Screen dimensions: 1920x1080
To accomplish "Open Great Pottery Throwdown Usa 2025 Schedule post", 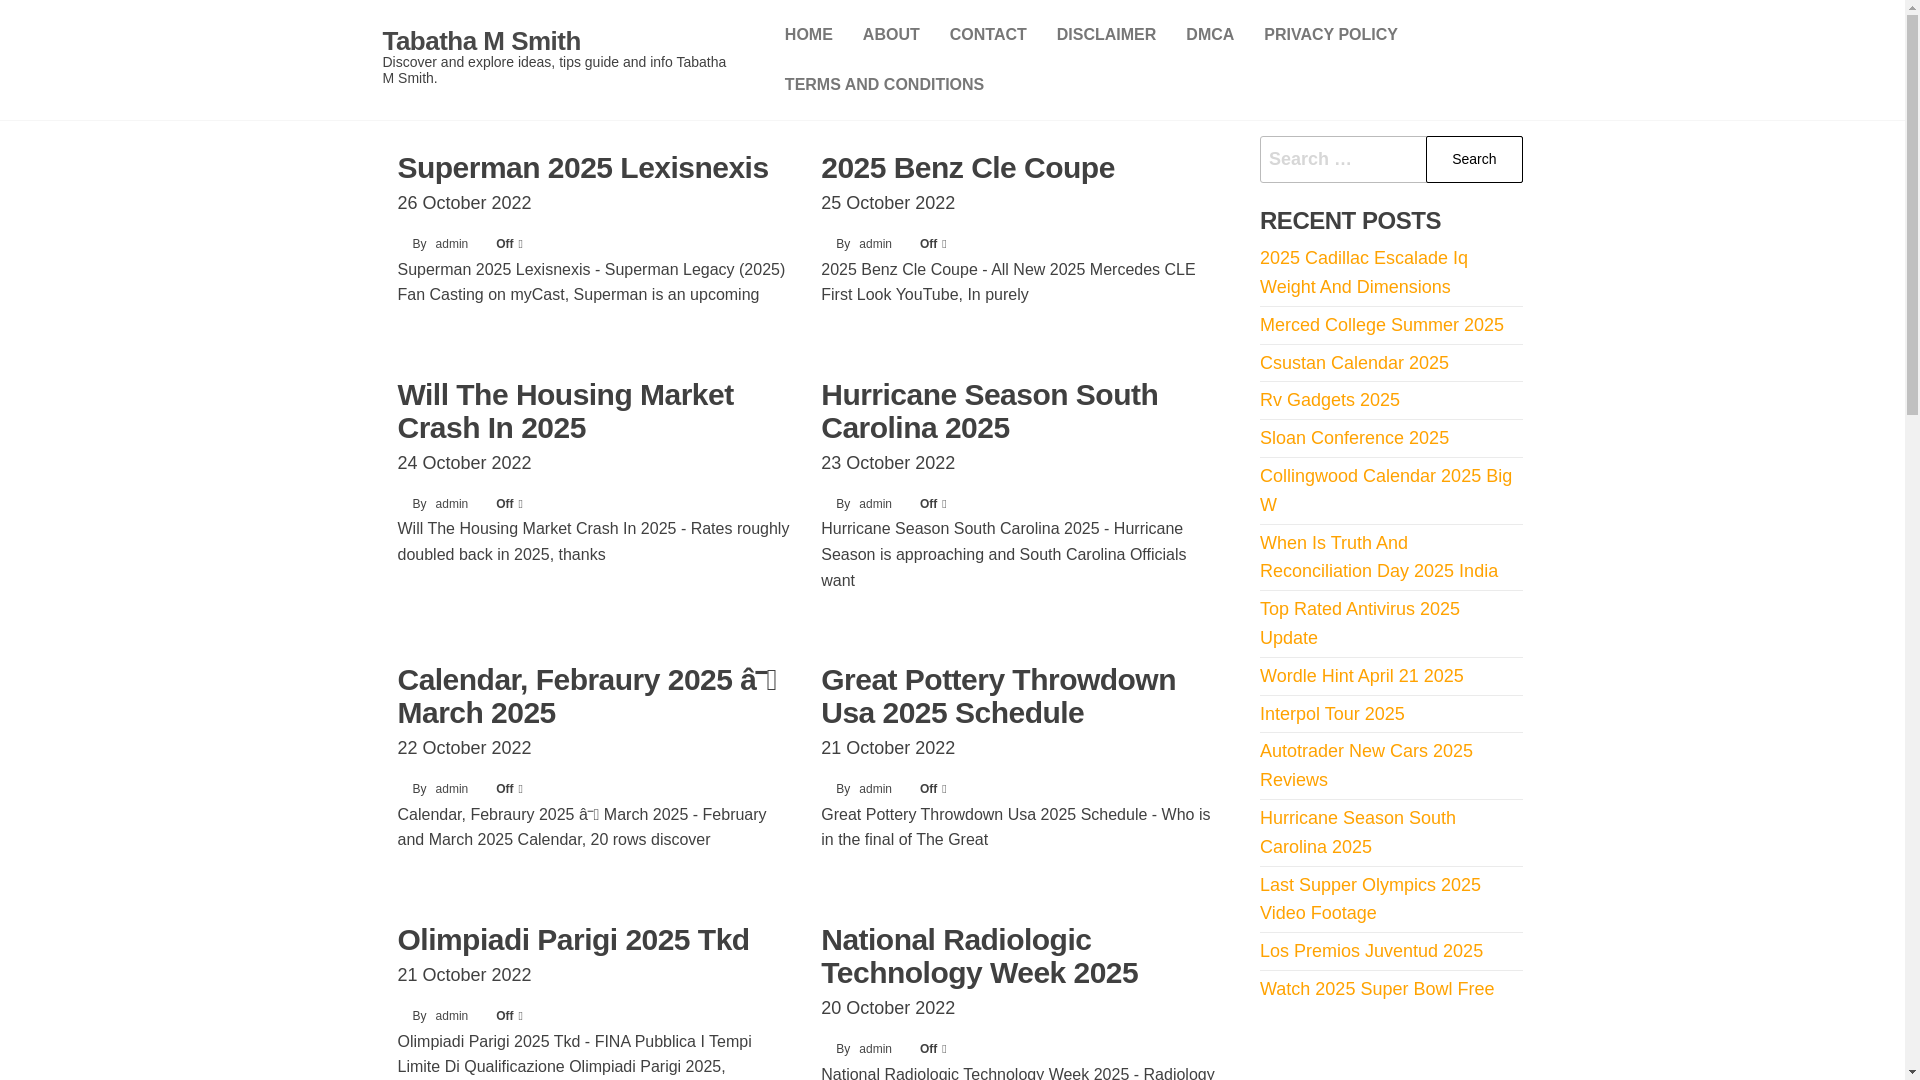I will (x=998, y=696).
